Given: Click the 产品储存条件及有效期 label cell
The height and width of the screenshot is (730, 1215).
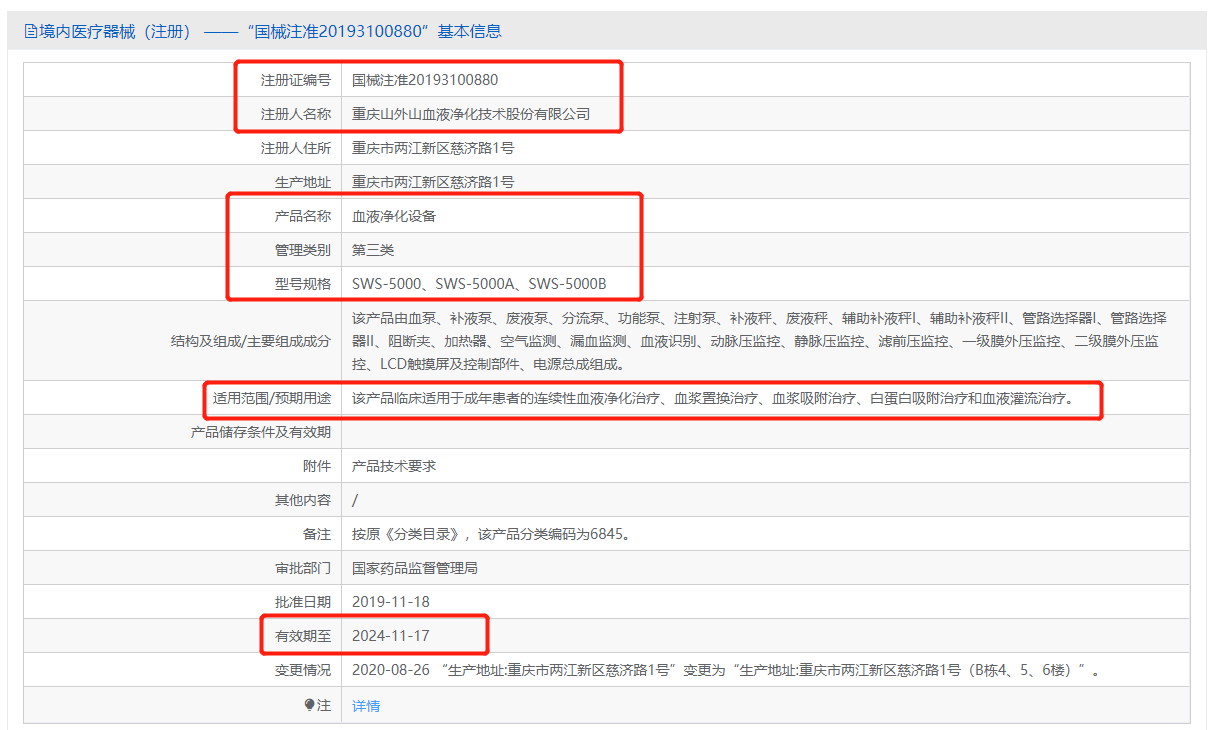Looking at the screenshot, I should [x=183, y=432].
